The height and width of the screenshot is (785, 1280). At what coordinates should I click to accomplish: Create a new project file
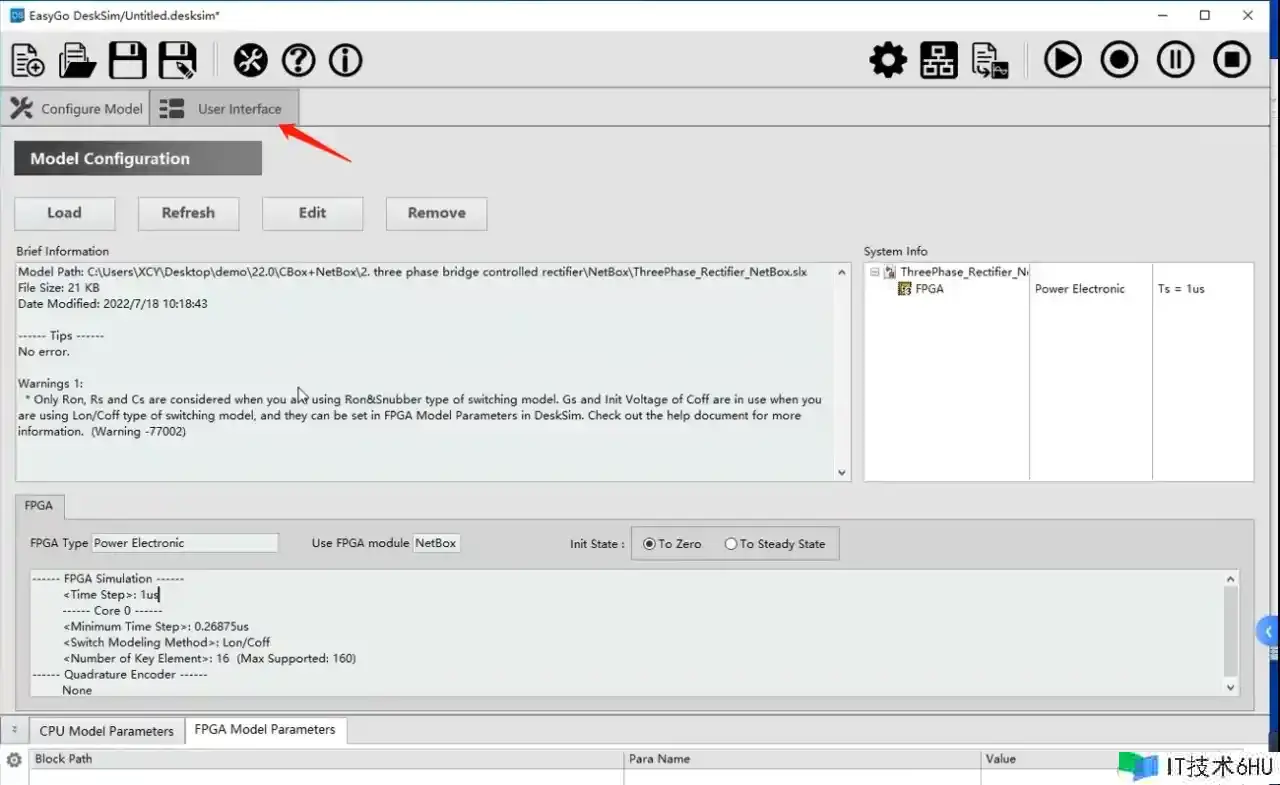pyautogui.click(x=28, y=61)
